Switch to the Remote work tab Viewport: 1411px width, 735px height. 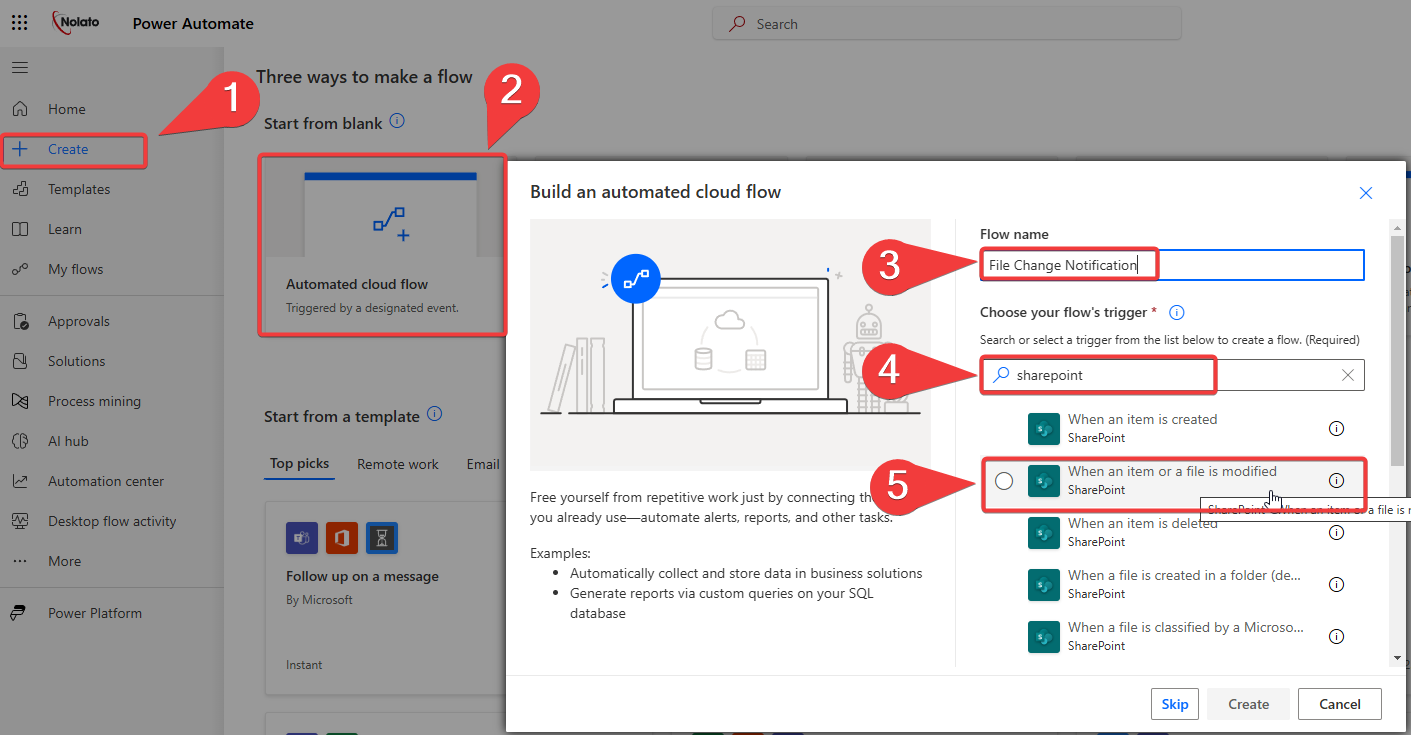click(398, 464)
